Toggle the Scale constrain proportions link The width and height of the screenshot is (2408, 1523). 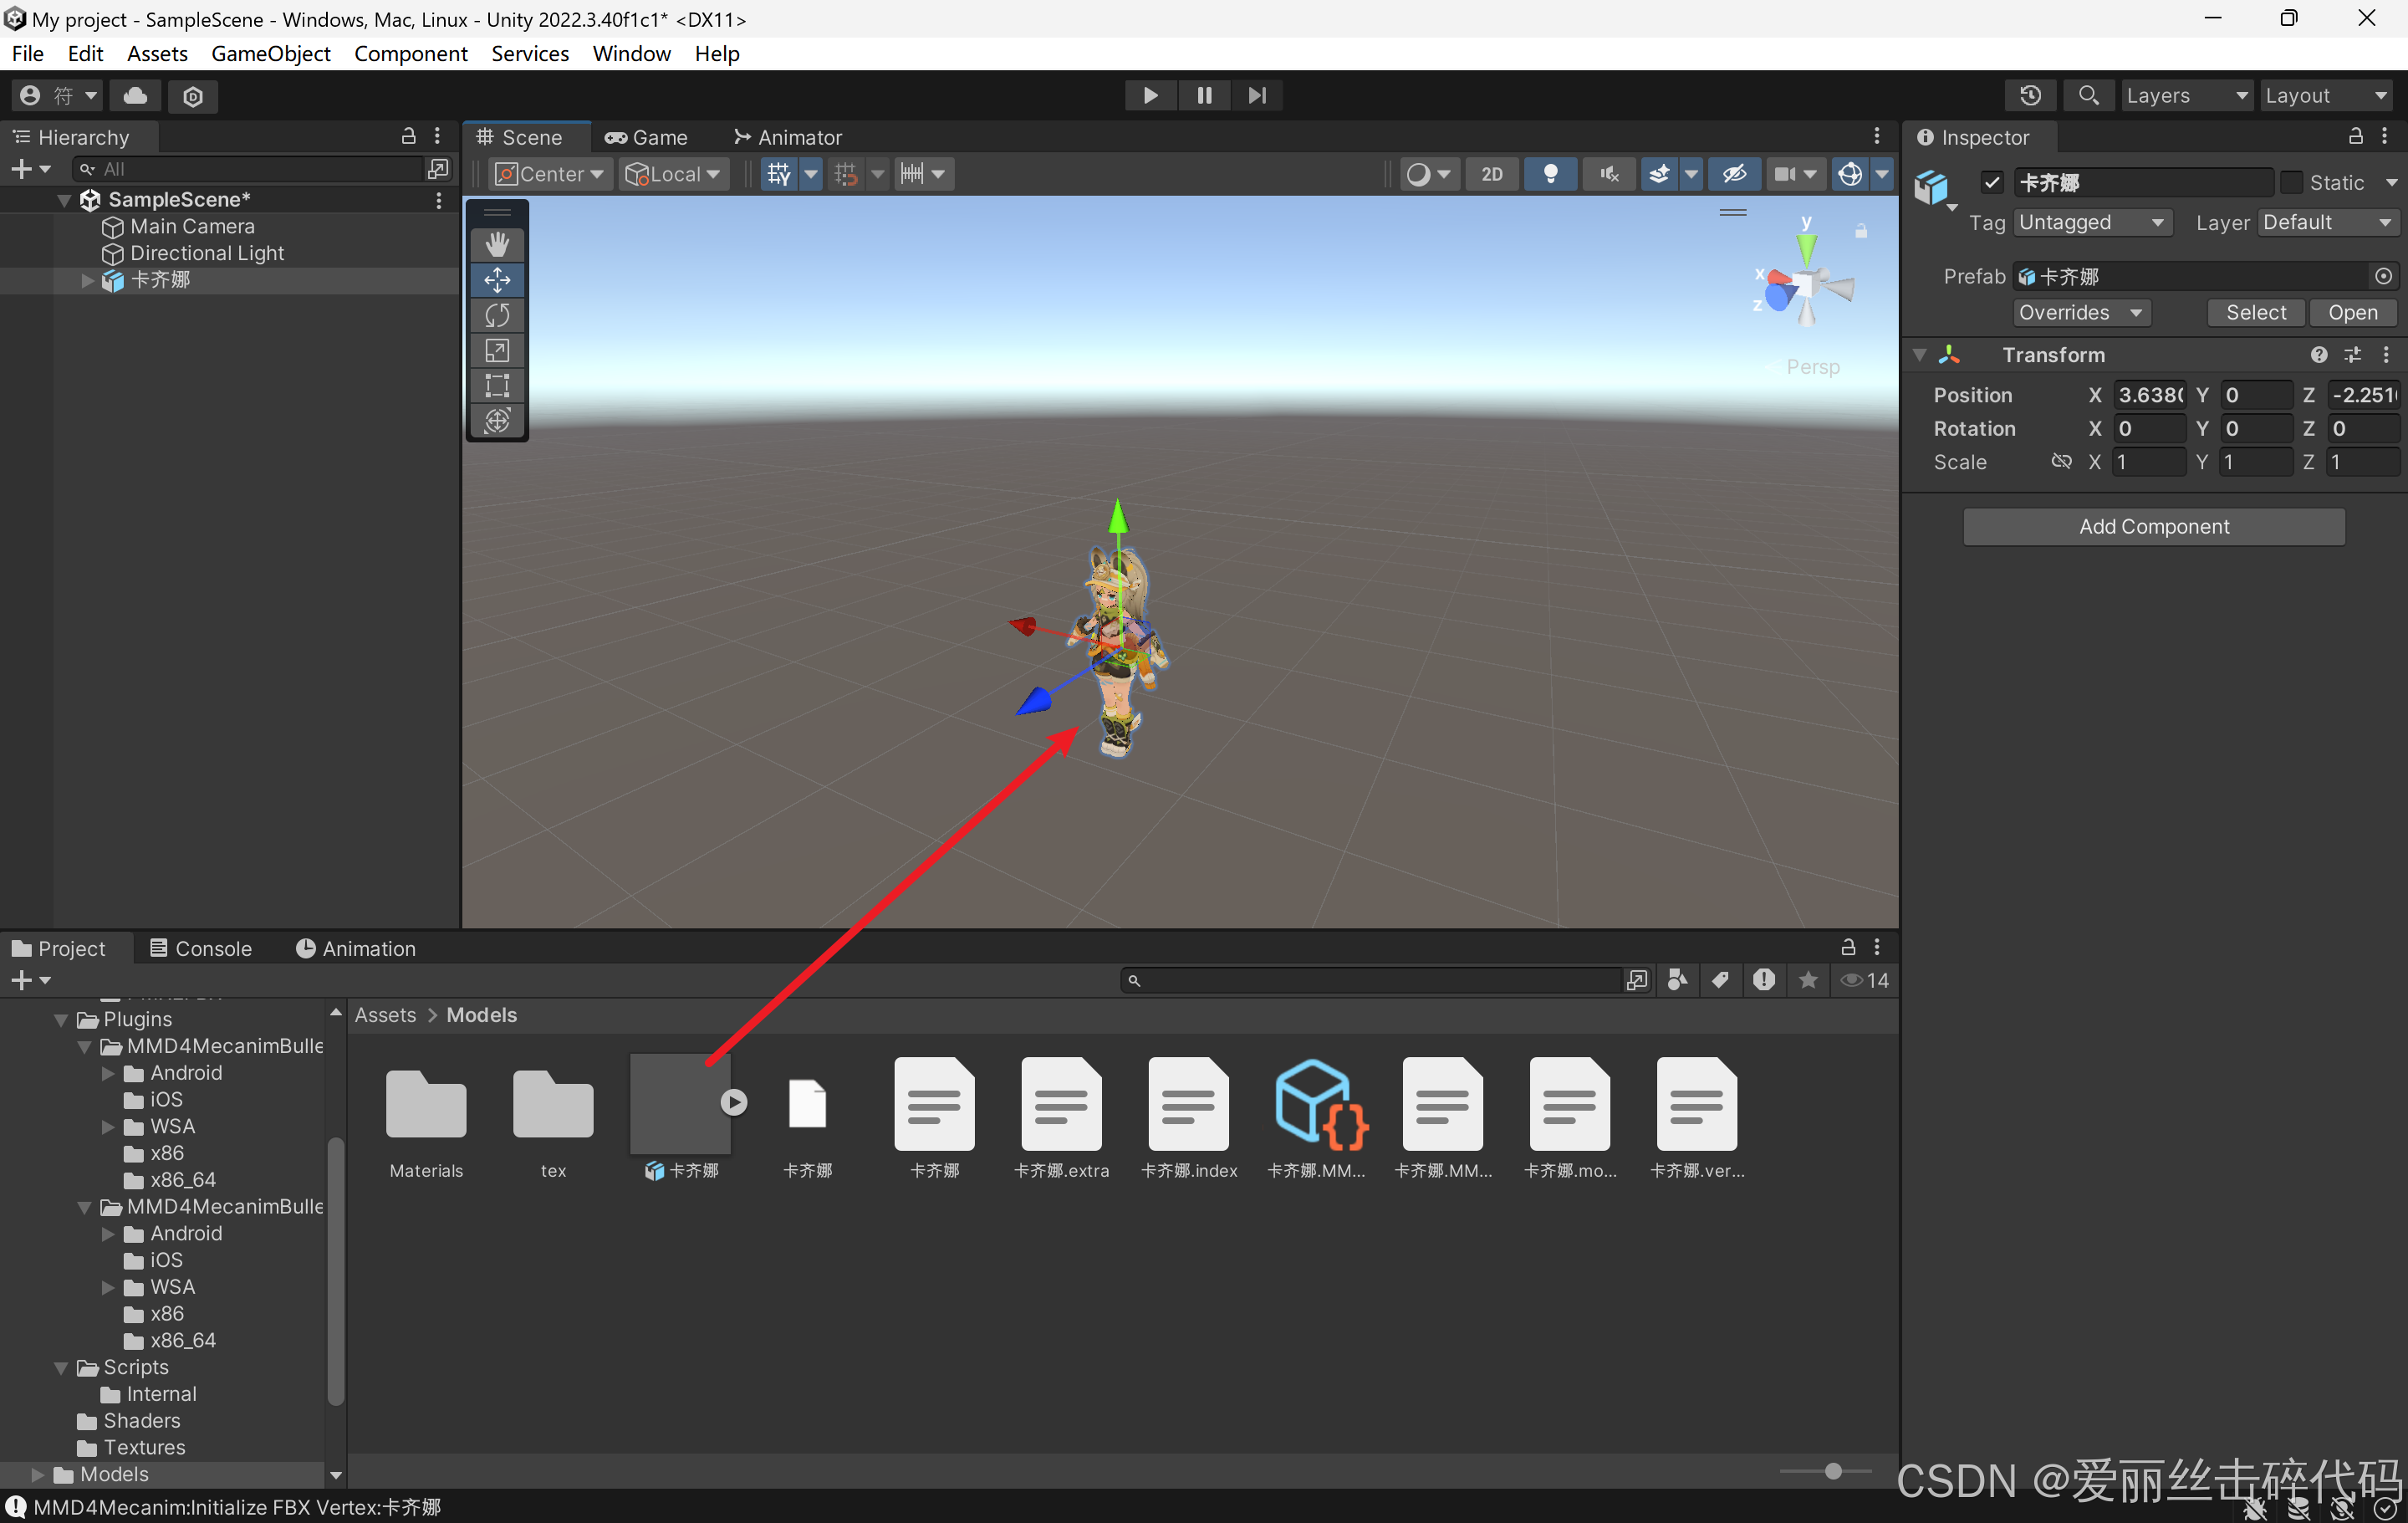[2061, 461]
